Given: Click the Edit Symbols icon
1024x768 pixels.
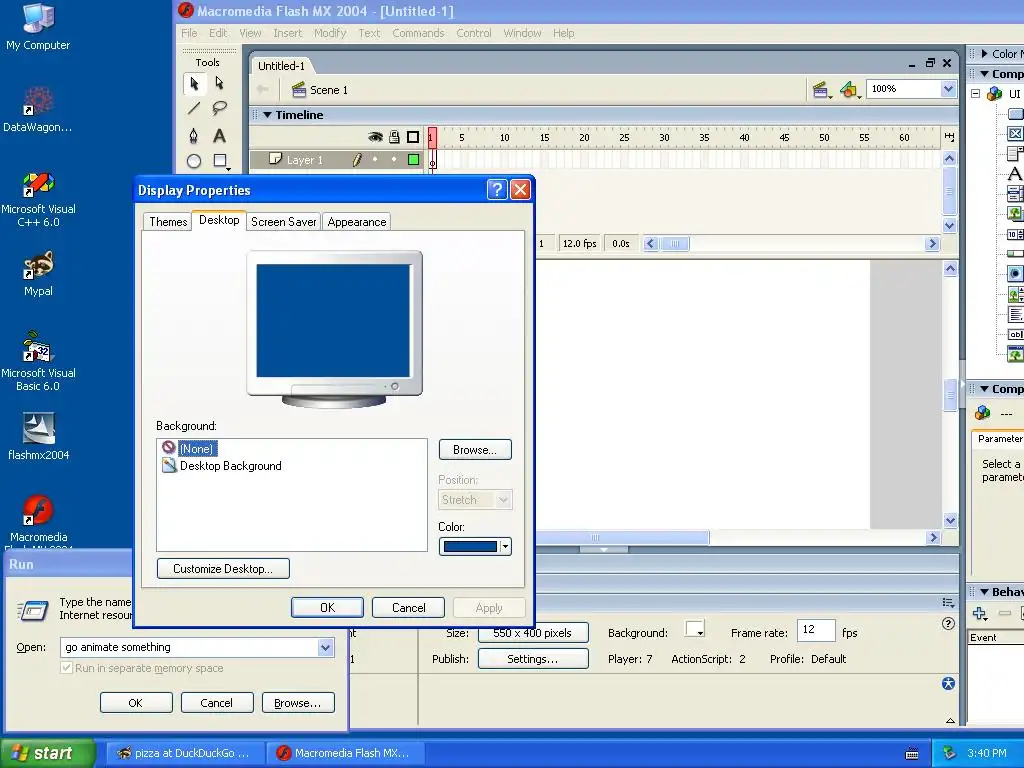Looking at the screenshot, I should 849,90.
